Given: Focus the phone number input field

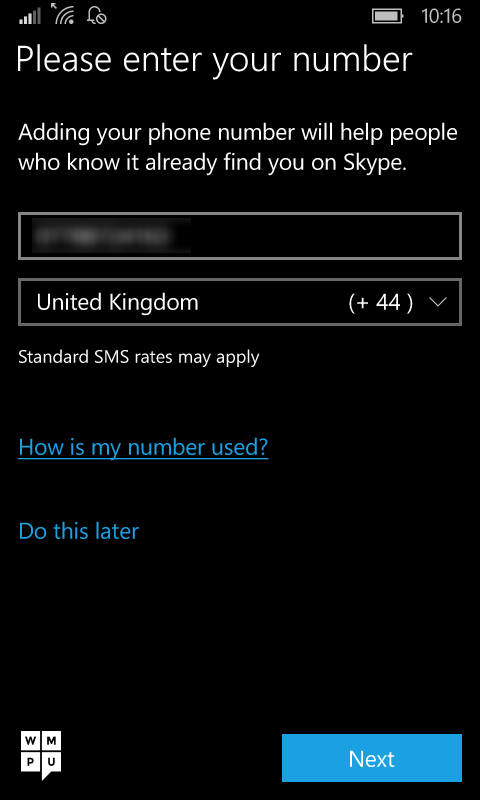Looking at the screenshot, I should [240, 236].
